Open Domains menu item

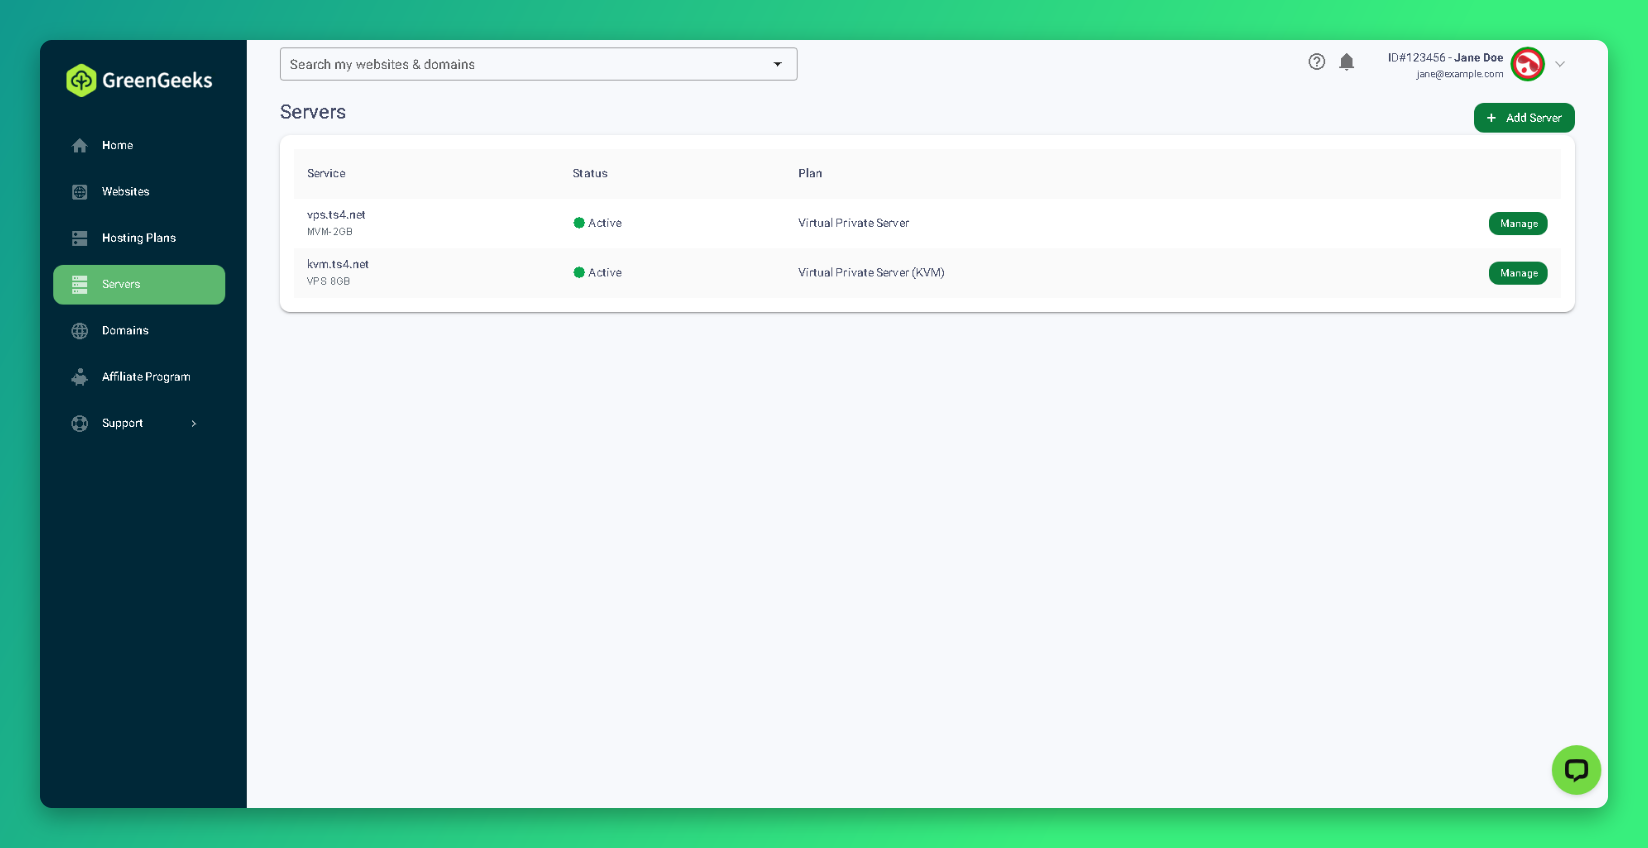pos(139,331)
